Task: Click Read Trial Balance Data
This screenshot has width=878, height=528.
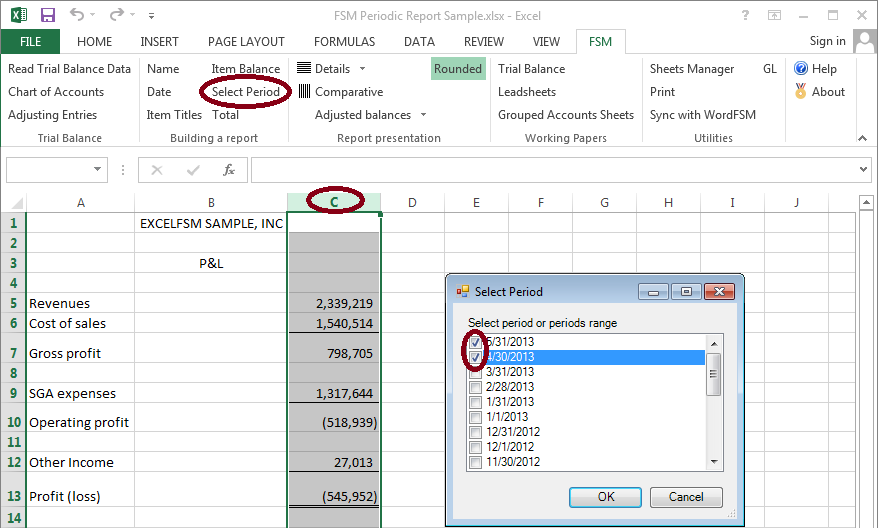Action: [69, 68]
